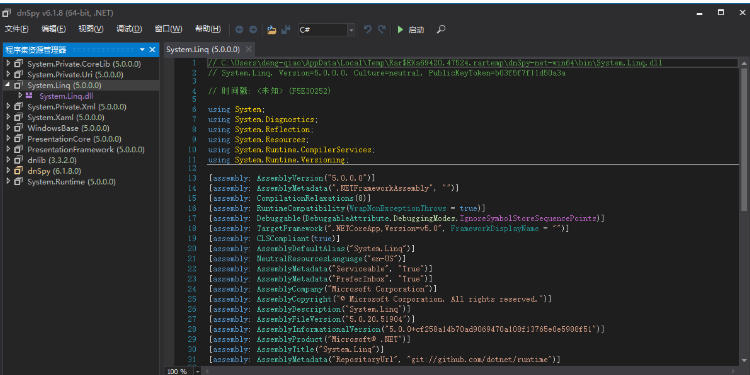Click AssemblyCompany attribute on line 24

(x=290, y=289)
